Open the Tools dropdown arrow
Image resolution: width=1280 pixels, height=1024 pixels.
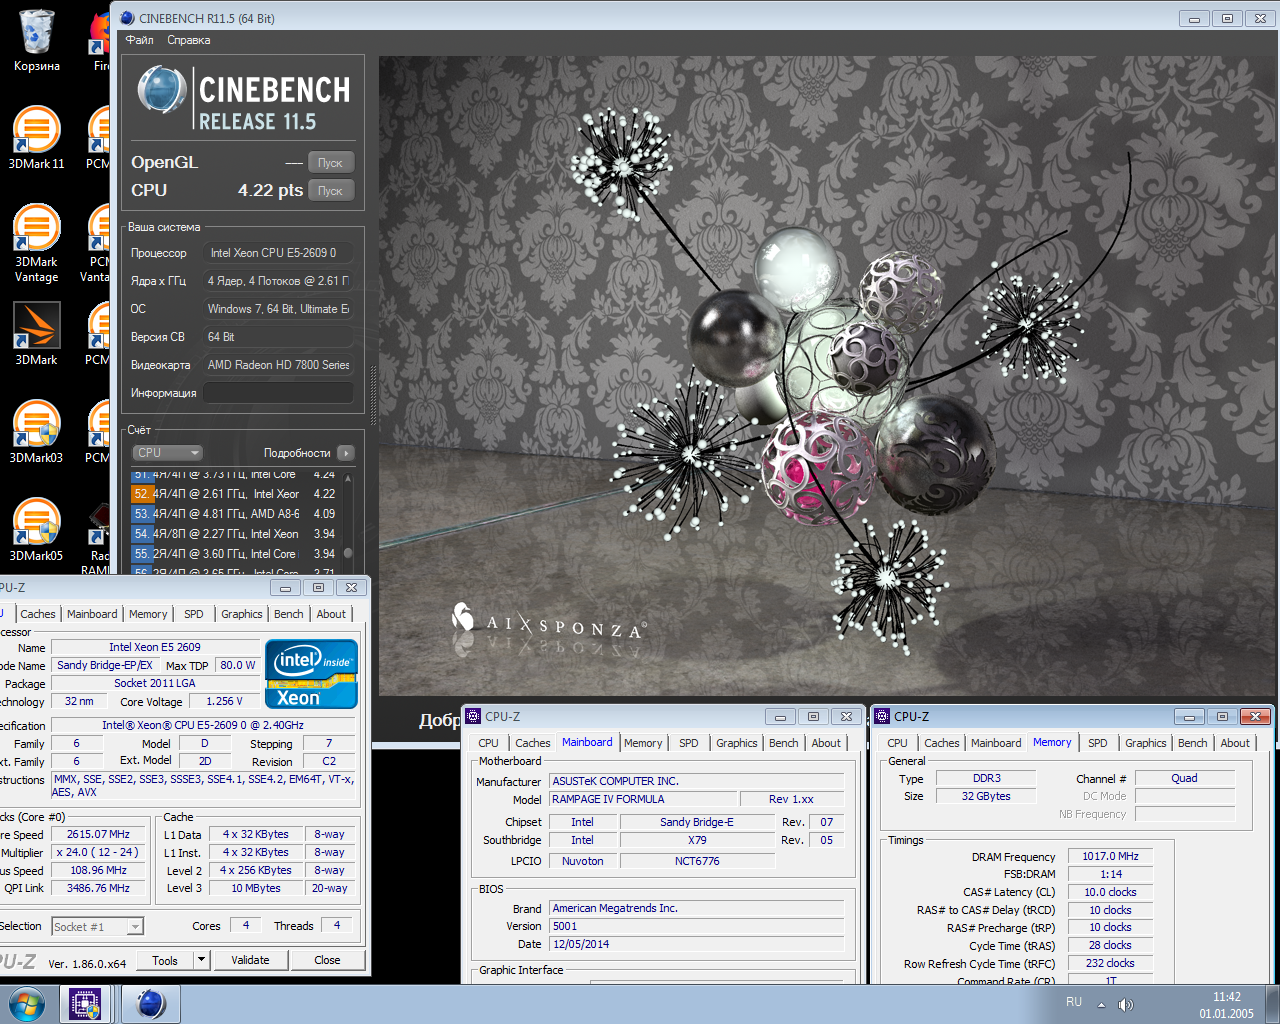[x=201, y=960]
